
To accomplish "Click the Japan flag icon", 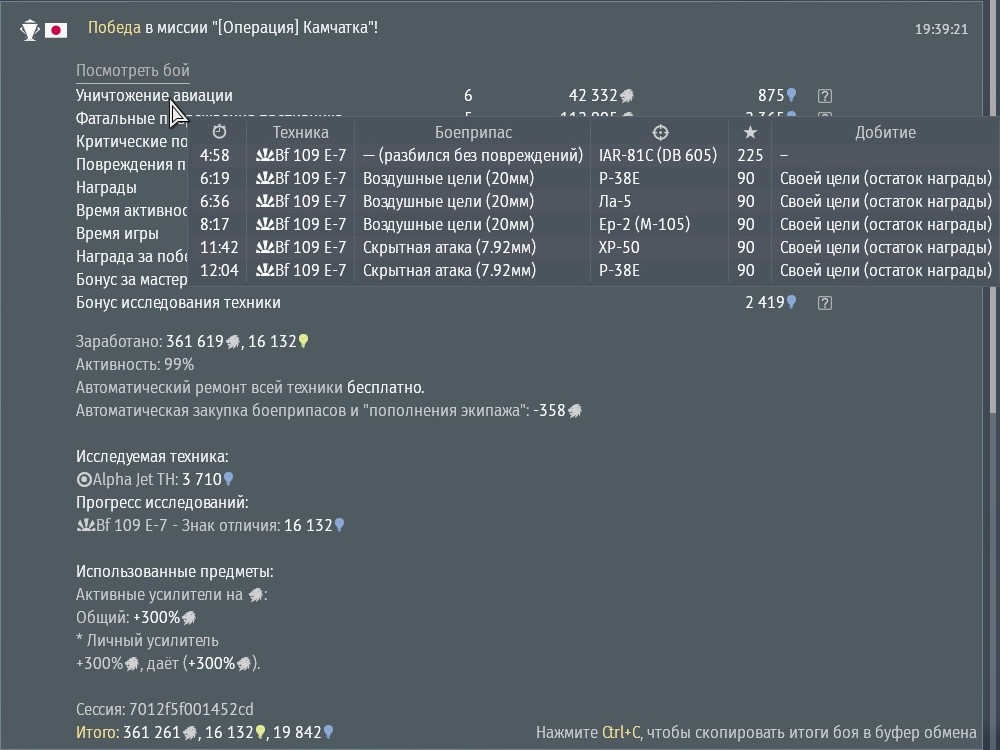I will pyautogui.click(x=56, y=30).
